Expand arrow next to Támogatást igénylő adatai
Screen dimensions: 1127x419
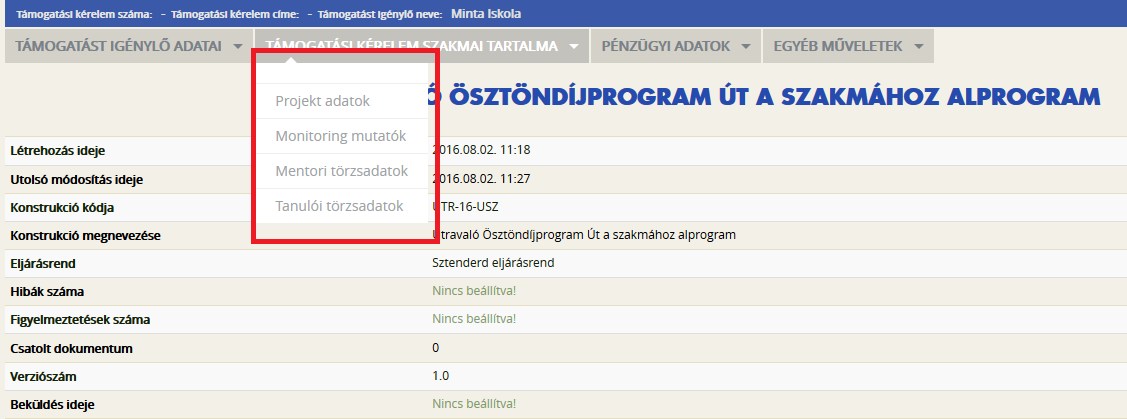[x=238, y=47]
